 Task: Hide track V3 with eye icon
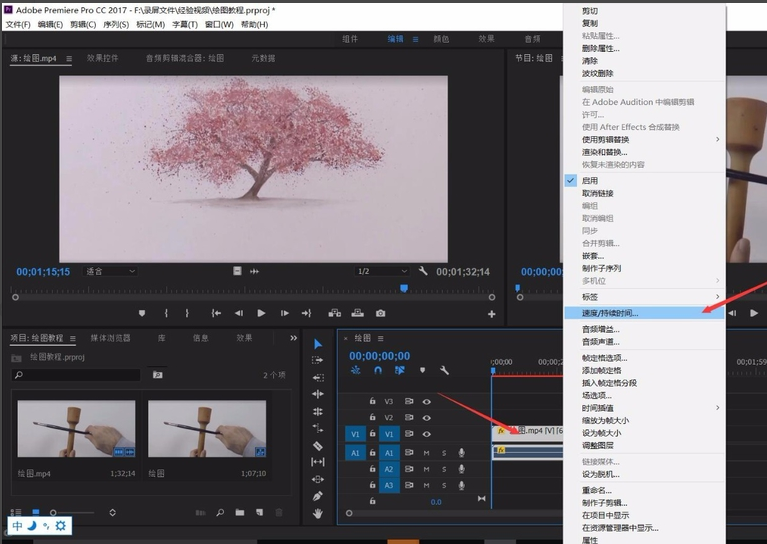427,401
